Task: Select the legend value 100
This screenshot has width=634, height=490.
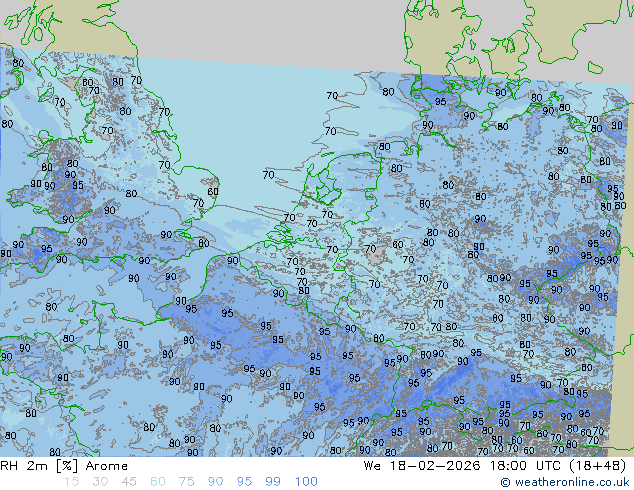Action: point(306,482)
